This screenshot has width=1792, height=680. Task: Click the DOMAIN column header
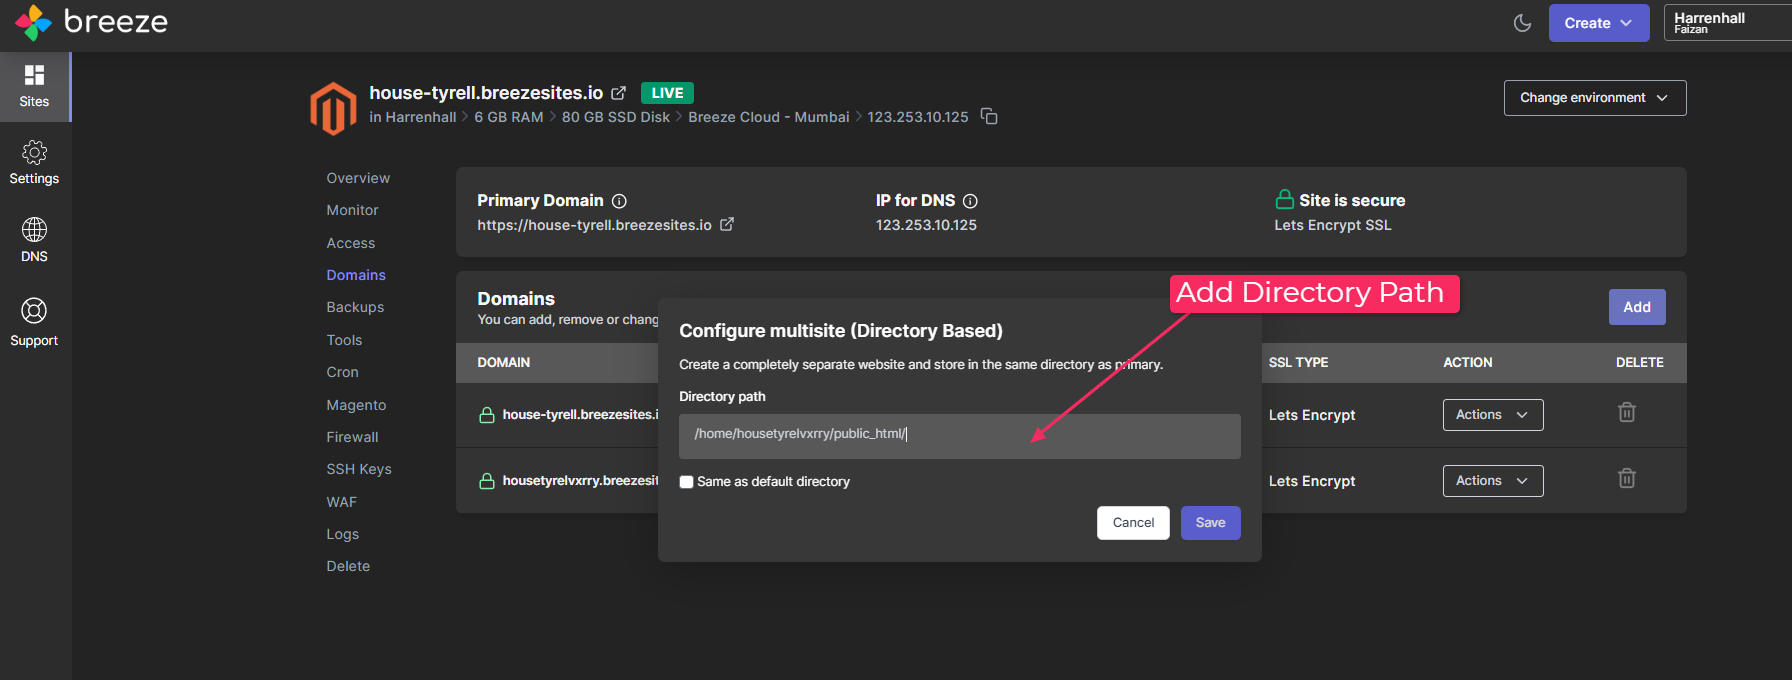tap(504, 363)
